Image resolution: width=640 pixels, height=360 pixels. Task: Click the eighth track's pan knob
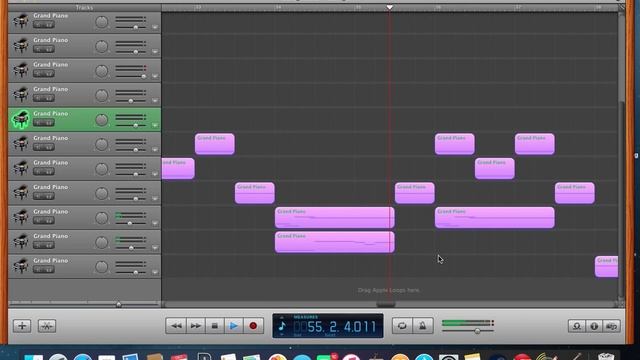click(102, 193)
